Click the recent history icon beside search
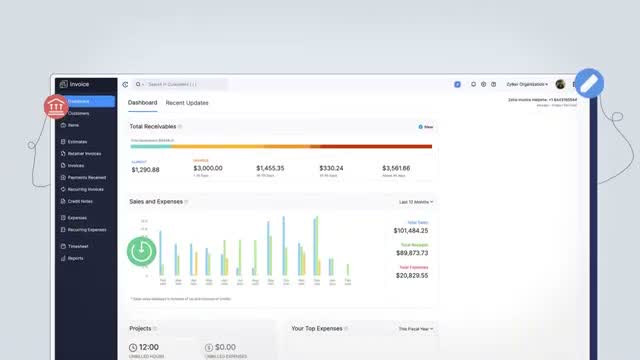 pyautogui.click(x=125, y=84)
